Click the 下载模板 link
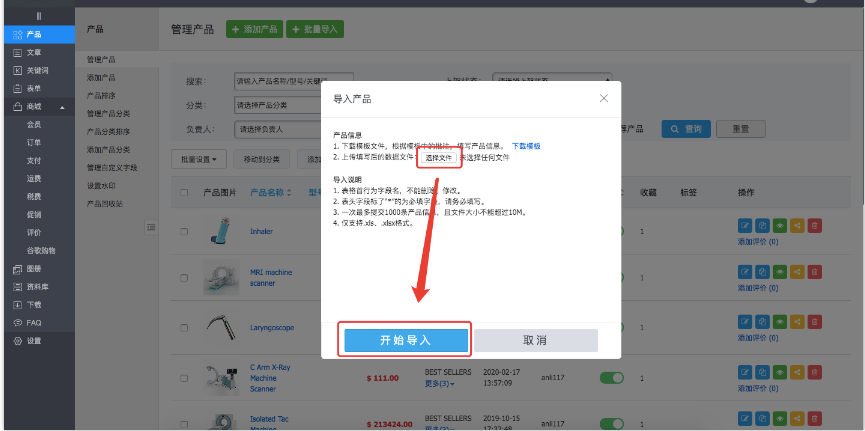Screen dimensions: 865x431 tap(526, 146)
